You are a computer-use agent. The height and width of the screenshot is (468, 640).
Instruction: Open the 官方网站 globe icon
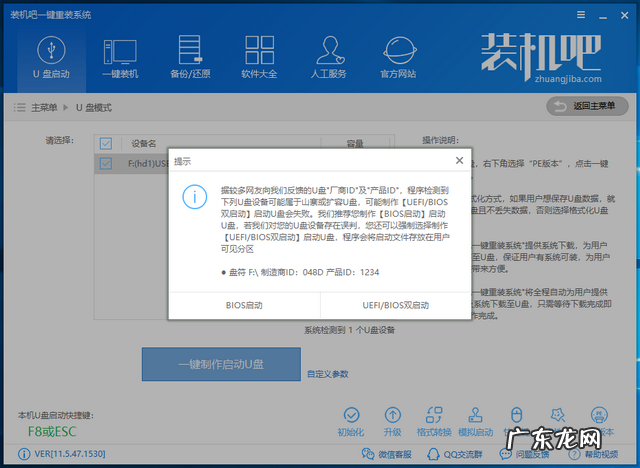pos(399,50)
